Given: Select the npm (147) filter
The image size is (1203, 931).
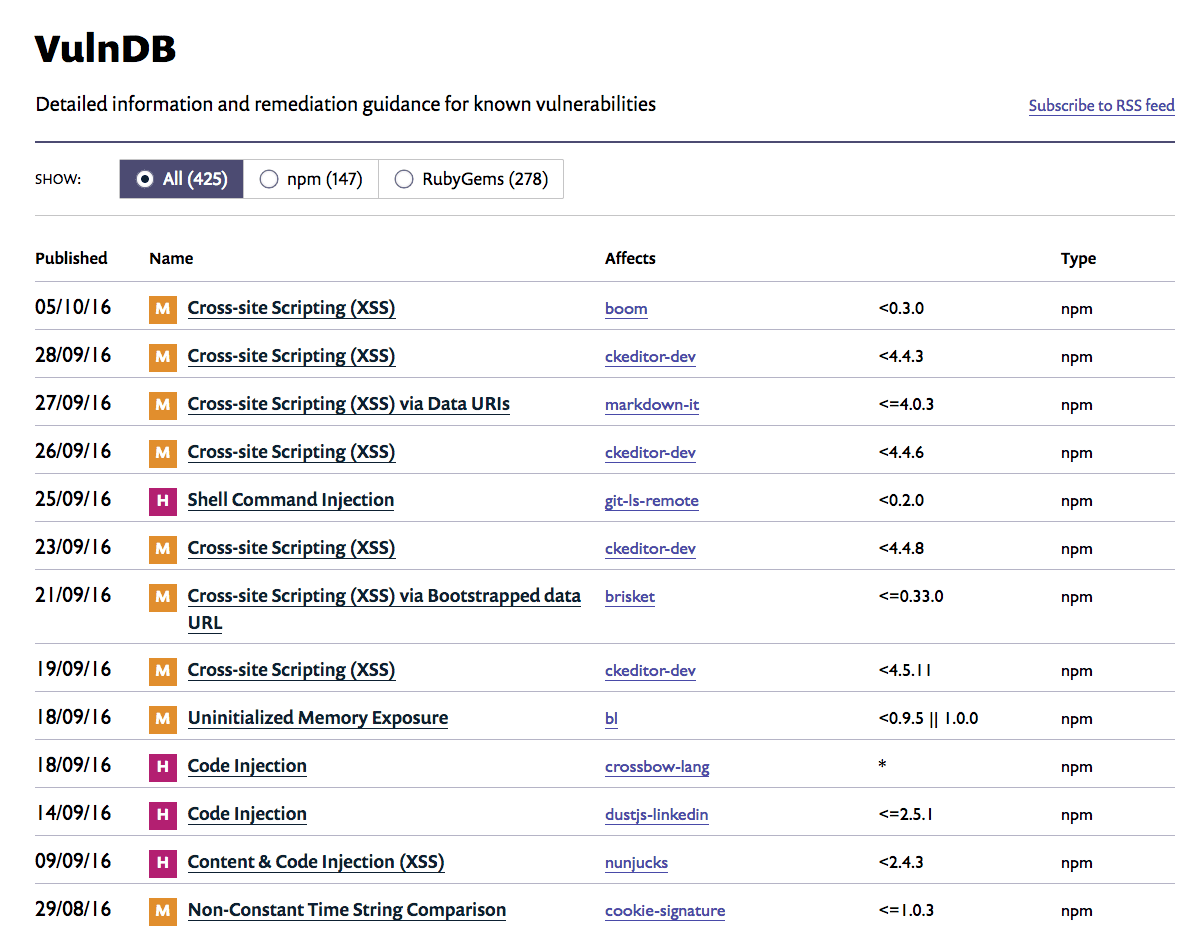Looking at the screenshot, I should point(311,179).
